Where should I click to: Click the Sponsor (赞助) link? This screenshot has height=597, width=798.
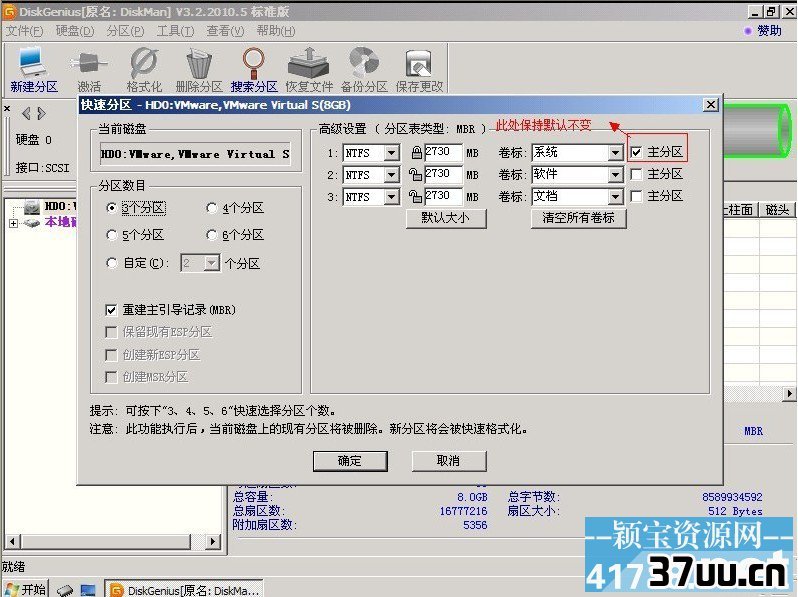pyautogui.click(x=769, y=31)
